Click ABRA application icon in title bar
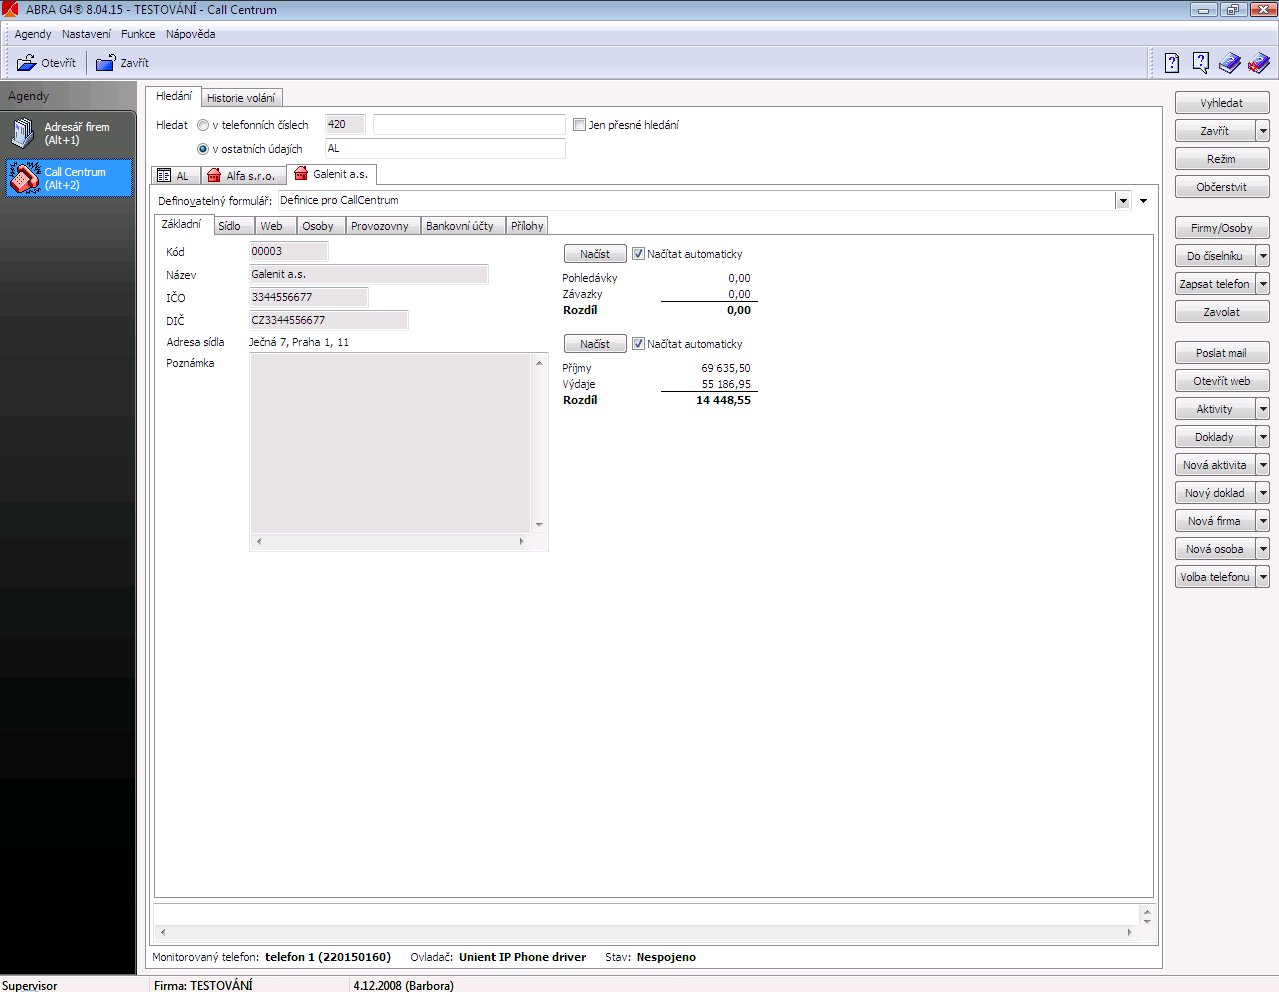1279x992 pixels. pyautogui.click(x=11, y=9)
